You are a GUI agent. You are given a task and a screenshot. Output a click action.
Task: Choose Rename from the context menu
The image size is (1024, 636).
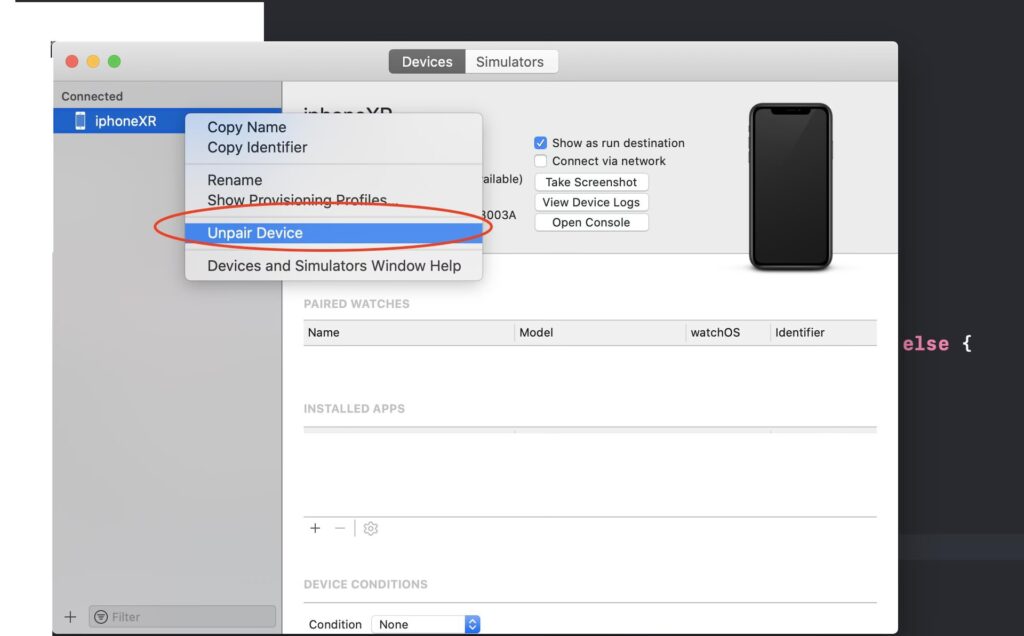coord(235,180)
